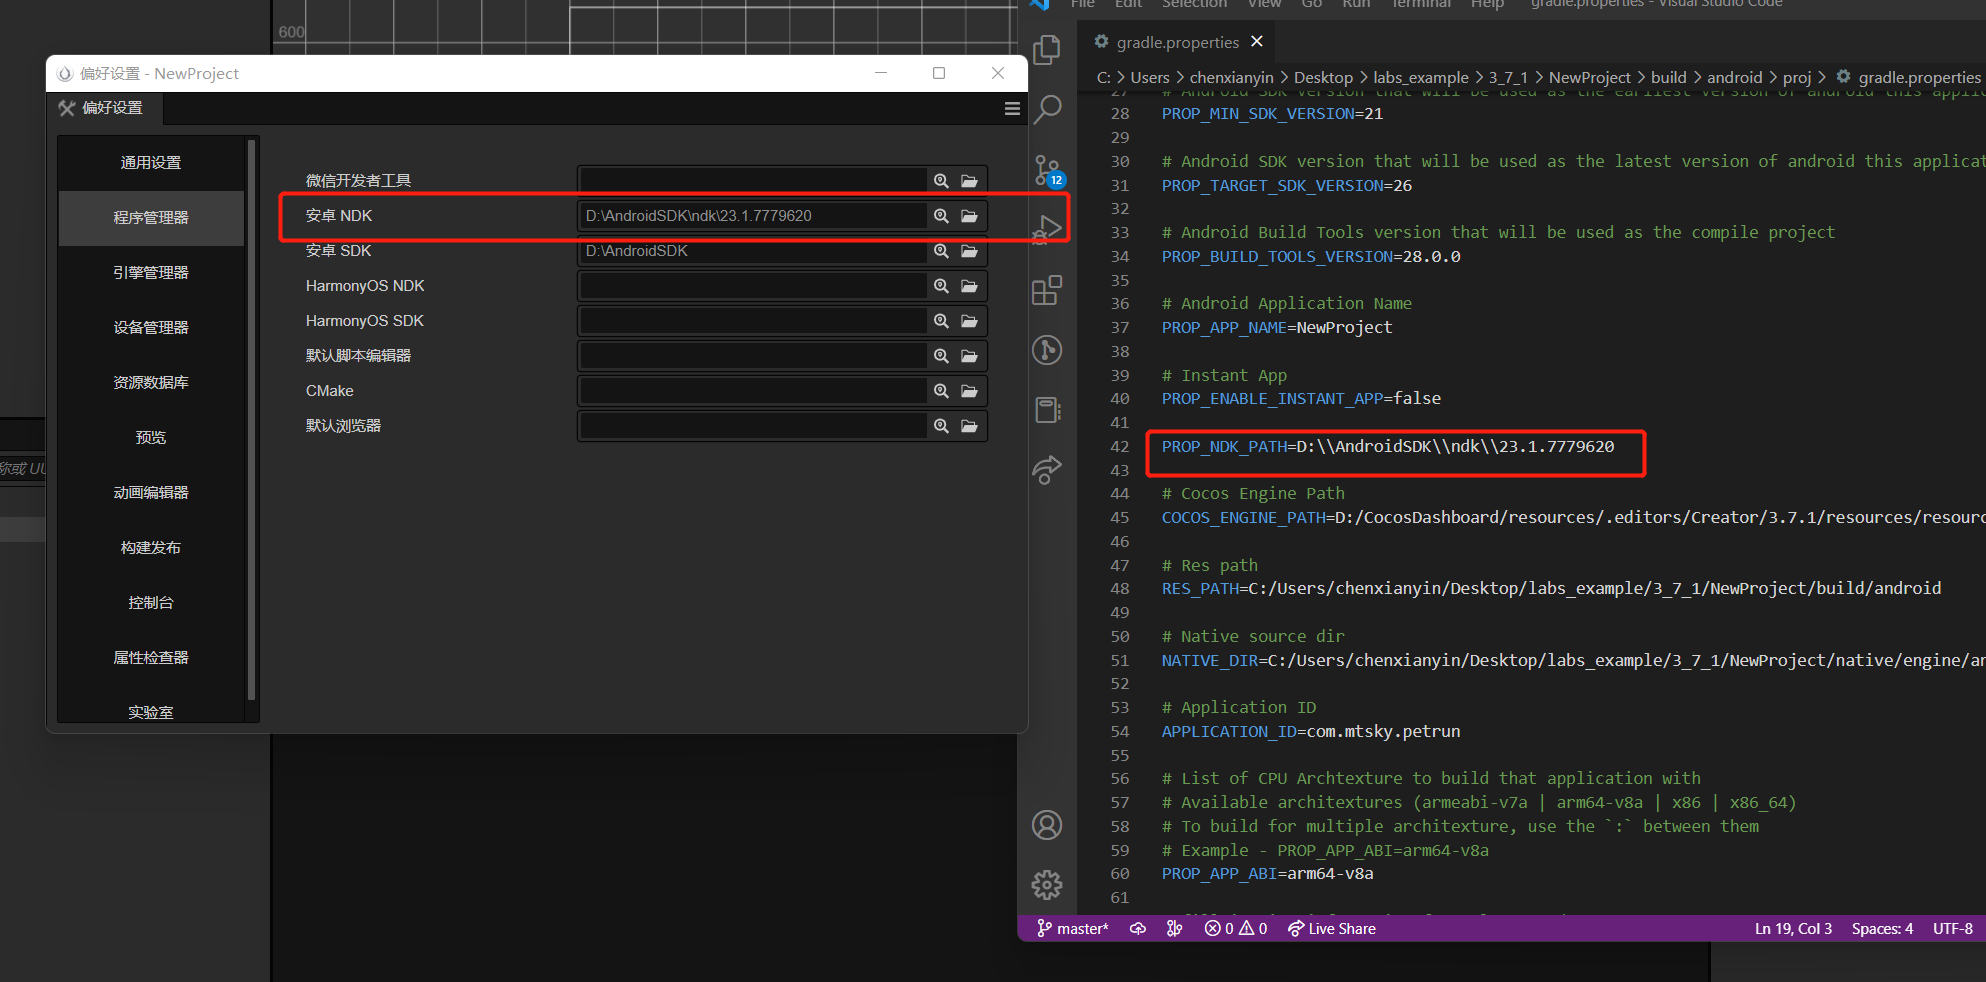Screen dimensions: 1986x982
Task: Click NewProject in the breadcrumb path
Action: point(1590,78)
